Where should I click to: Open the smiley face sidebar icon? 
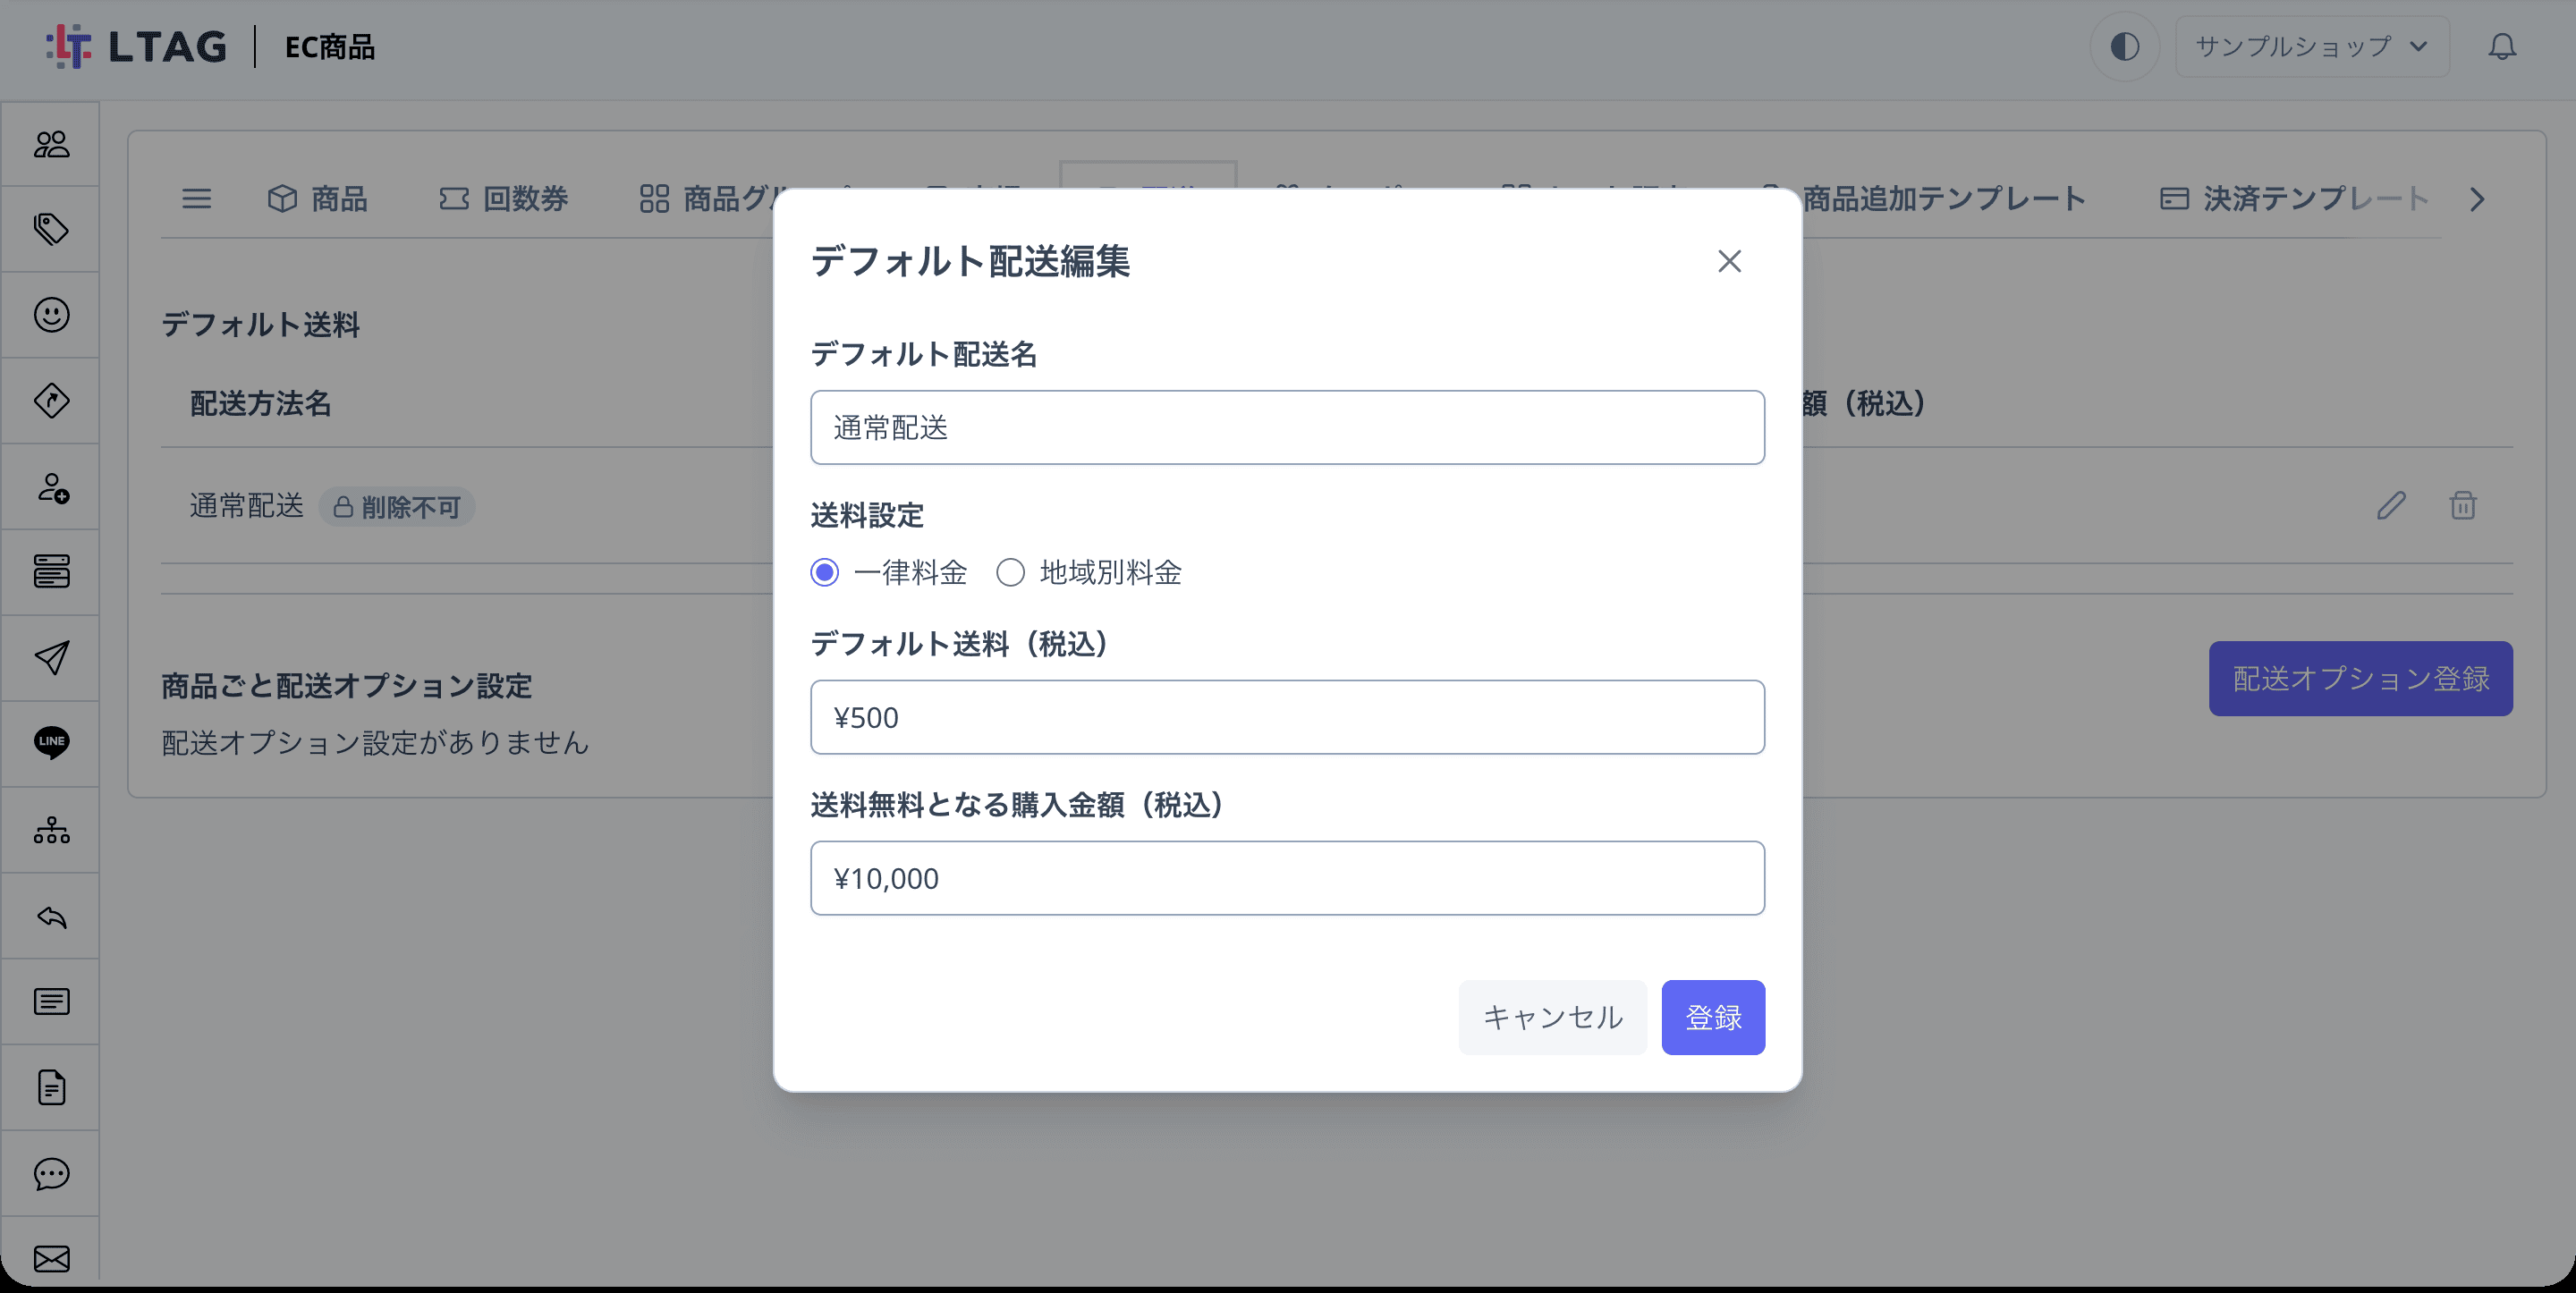51,315
